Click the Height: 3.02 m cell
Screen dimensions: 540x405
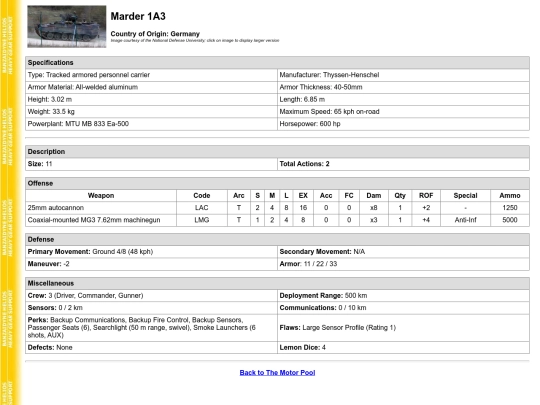tap(151, 100)
